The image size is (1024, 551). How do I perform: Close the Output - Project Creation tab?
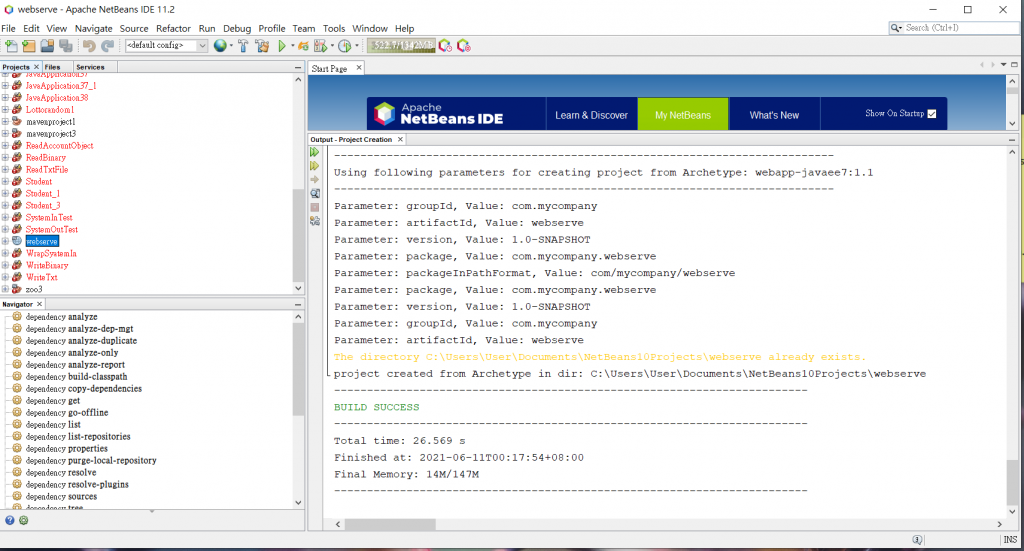point(400,139)
